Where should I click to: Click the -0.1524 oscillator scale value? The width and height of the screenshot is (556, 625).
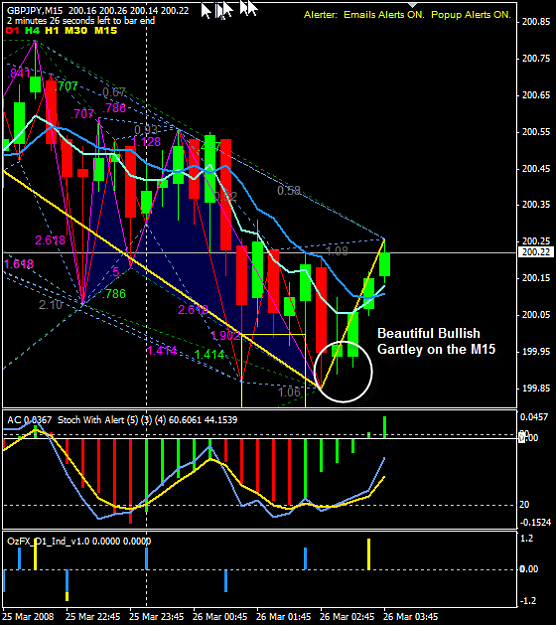[536, 523]
